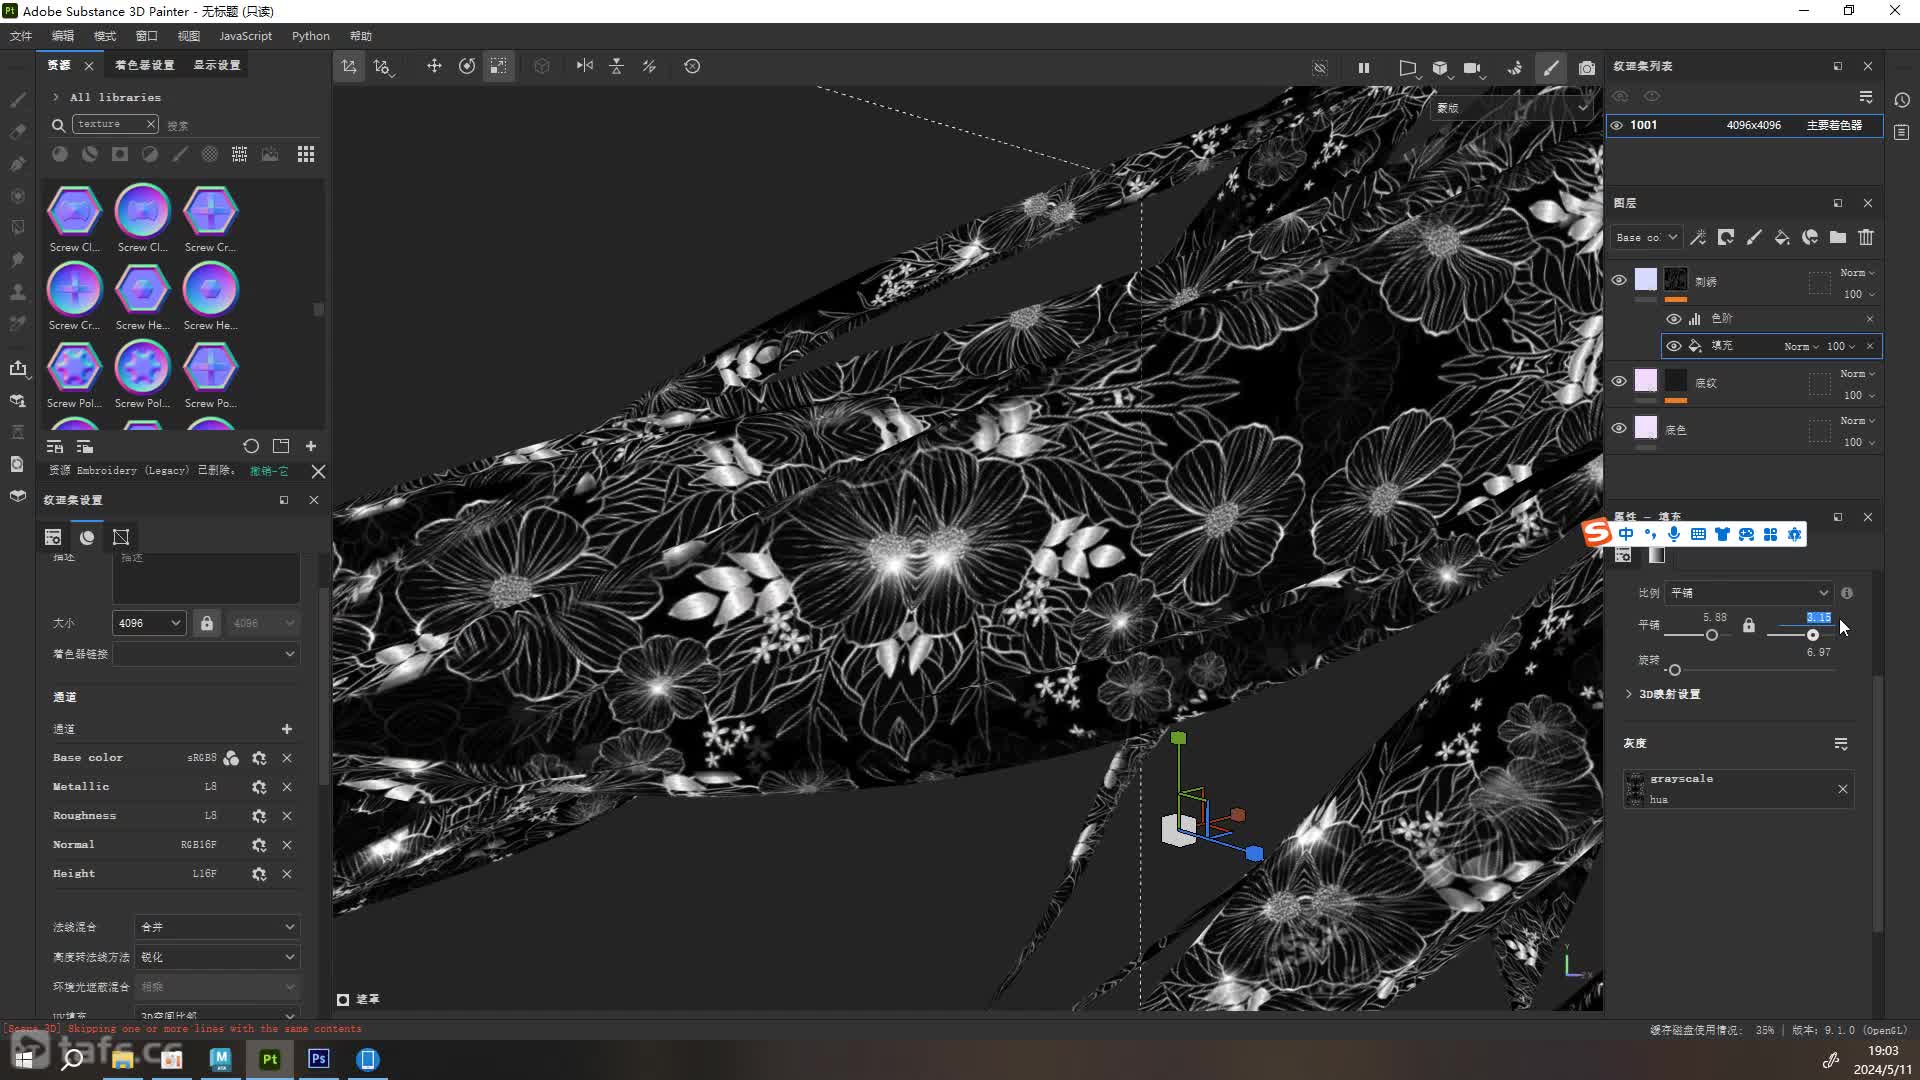Click the add smart material icon in Layers
This screenshot has height=1080, width=1920.
(1810, 238)
